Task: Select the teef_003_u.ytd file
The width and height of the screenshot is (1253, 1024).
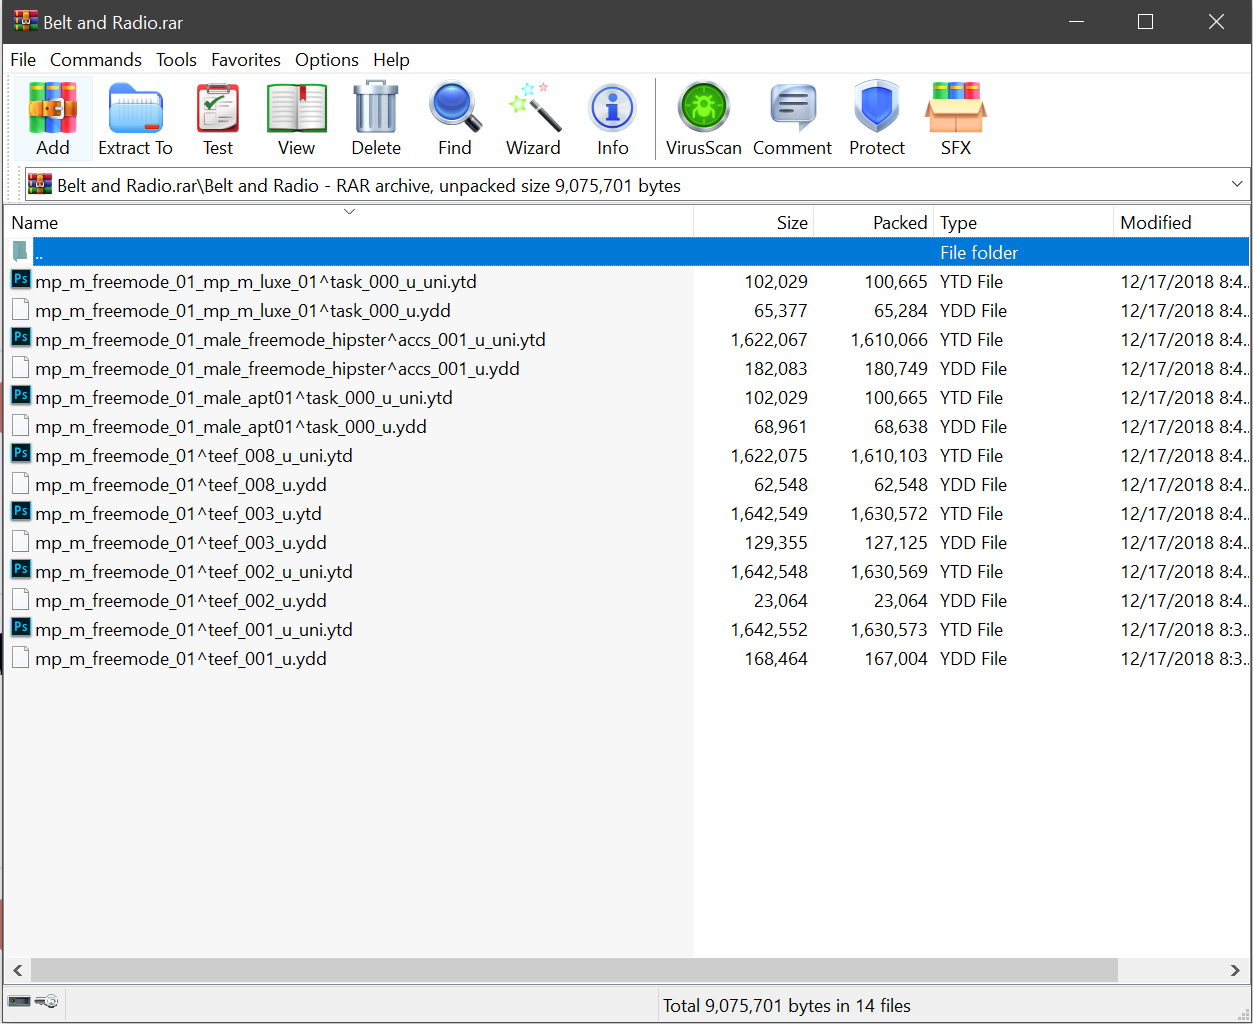Action: (178, 514)
